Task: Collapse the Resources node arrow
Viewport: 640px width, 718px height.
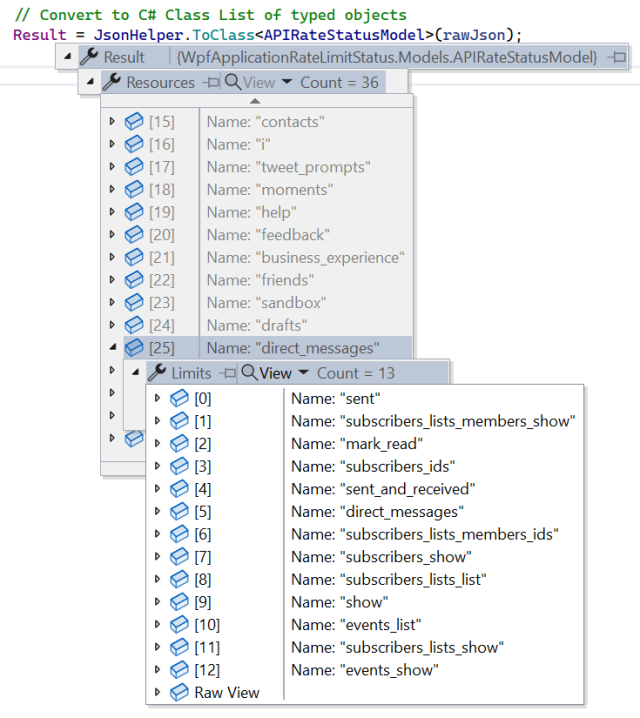Action: pos(90,82)
